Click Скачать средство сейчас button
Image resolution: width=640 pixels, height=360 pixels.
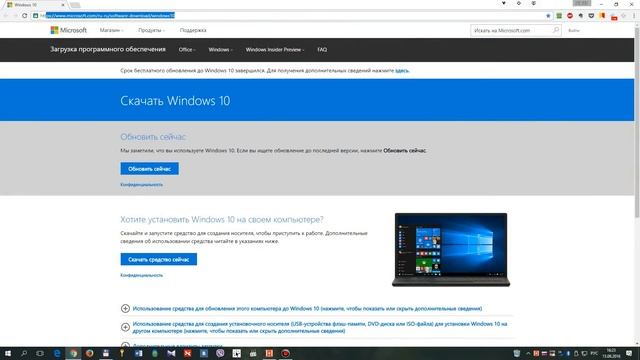(x=158, y=259)
